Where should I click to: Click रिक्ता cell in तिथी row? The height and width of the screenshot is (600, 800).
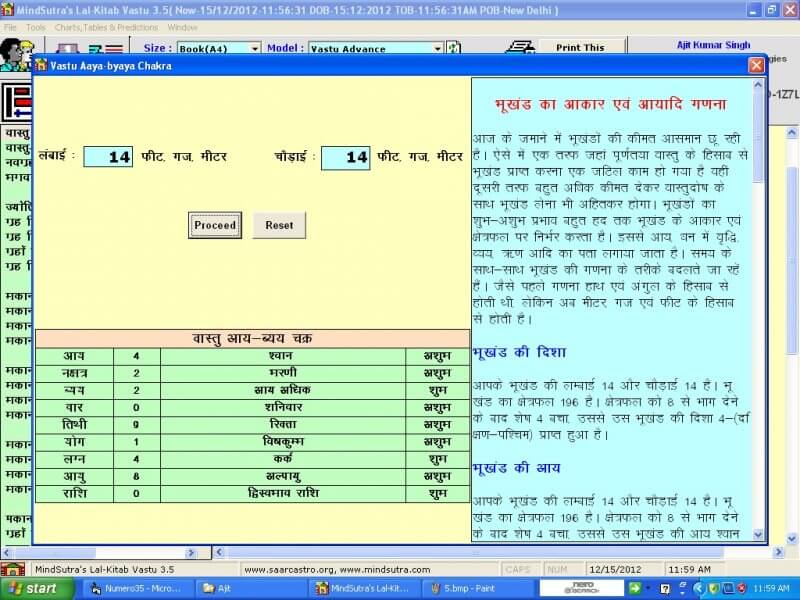(x=283, y=424)
